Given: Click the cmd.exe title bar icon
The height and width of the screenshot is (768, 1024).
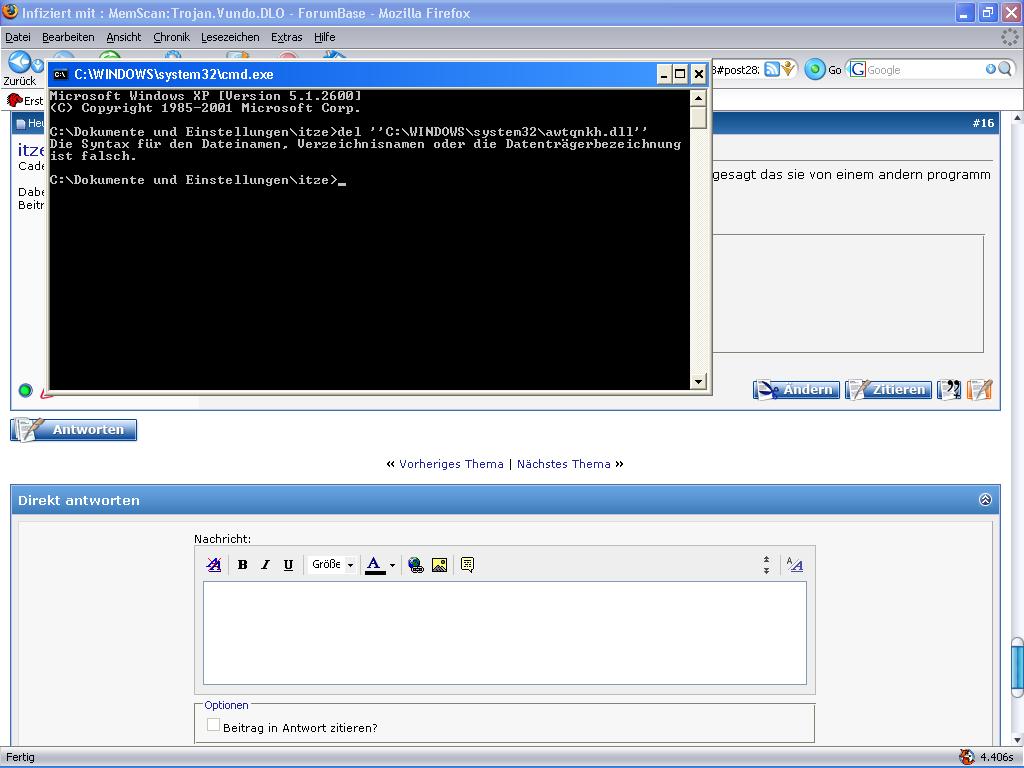Looking at the screenshot, I should pyautogui.click(x=60, y=74).
